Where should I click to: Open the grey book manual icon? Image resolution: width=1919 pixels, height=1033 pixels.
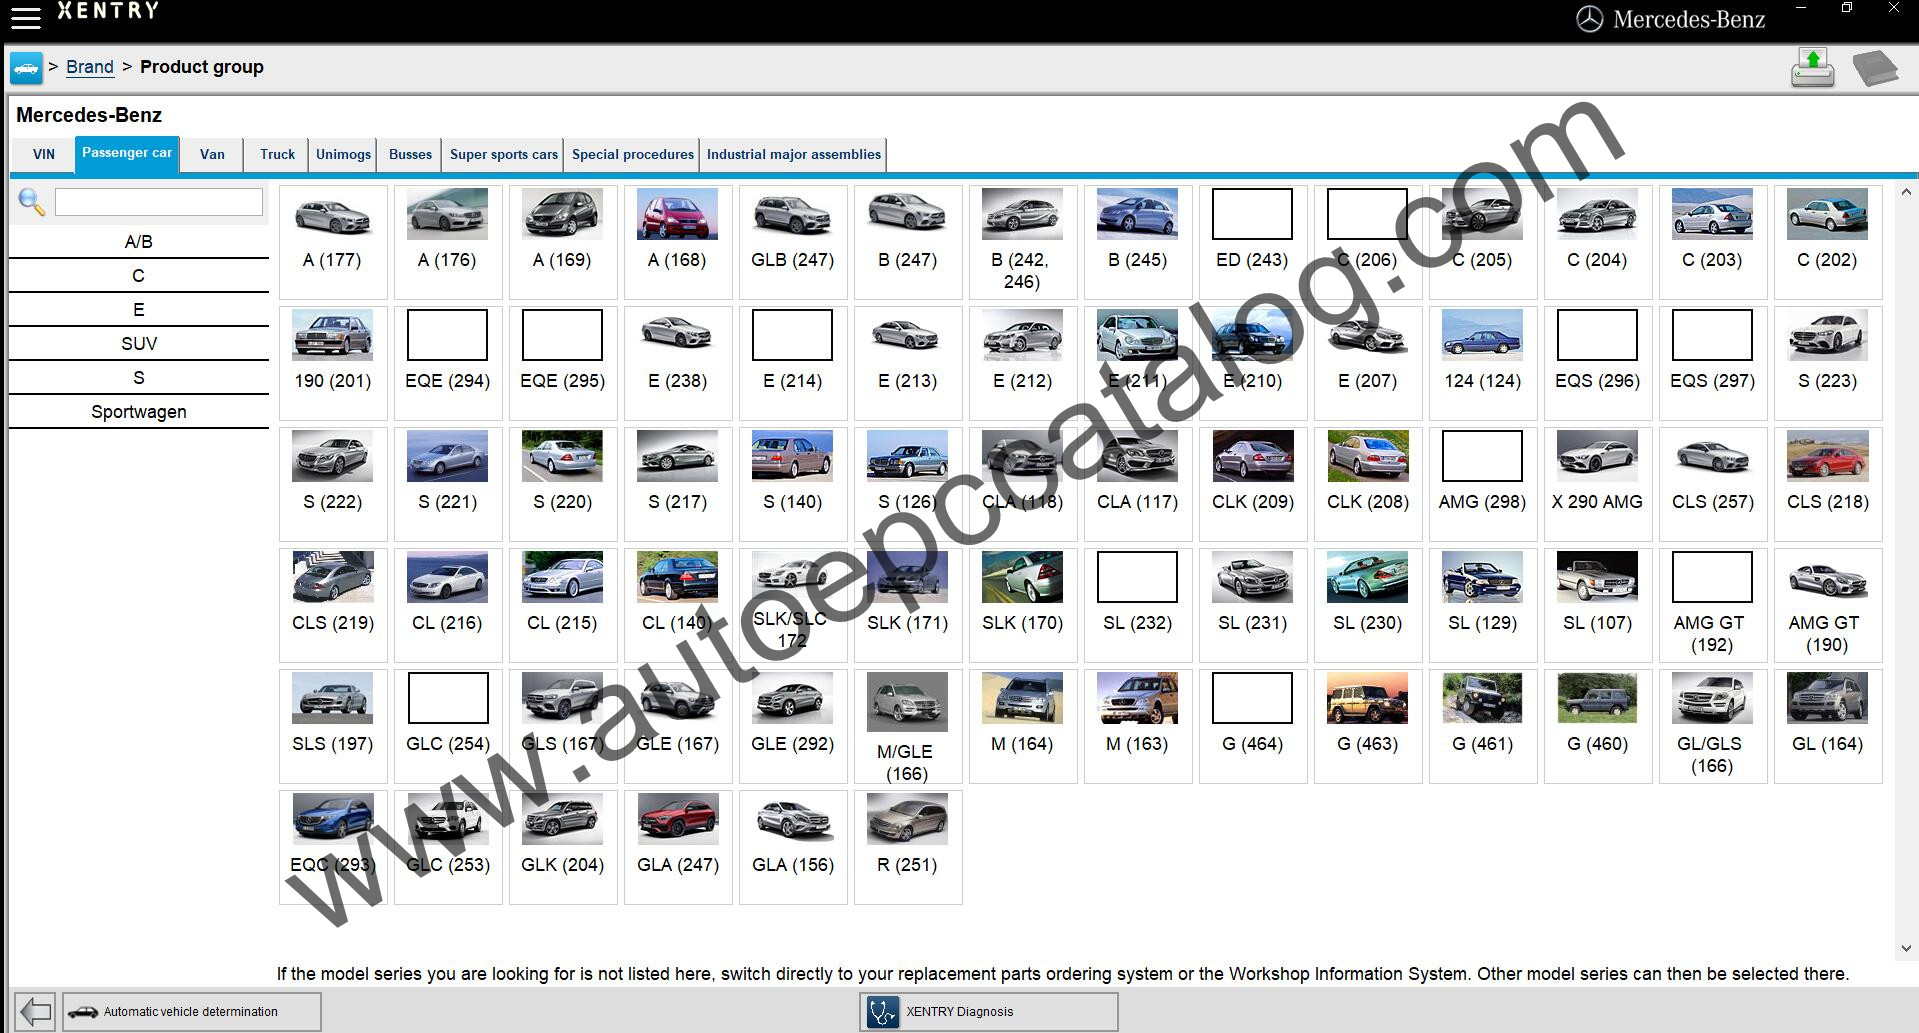(x=1874, y=69)
